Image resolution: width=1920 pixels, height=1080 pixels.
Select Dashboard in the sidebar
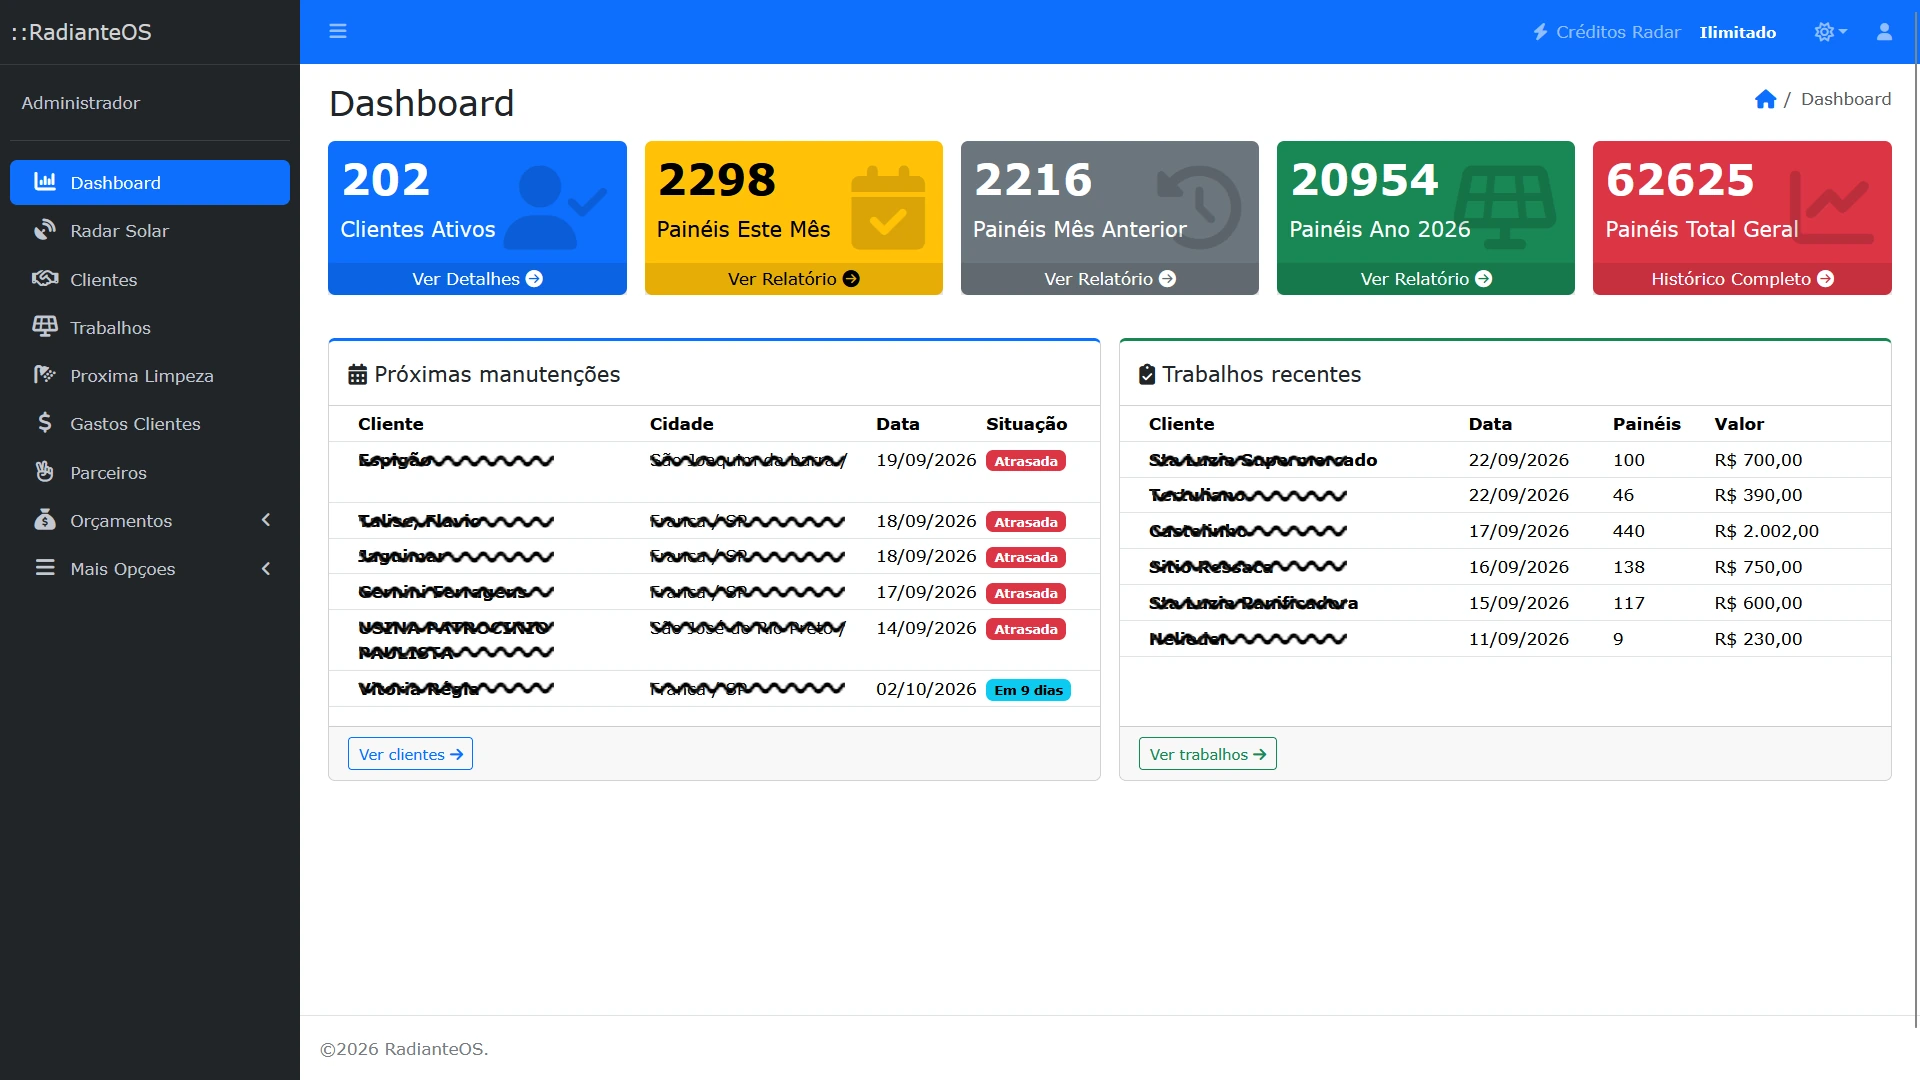[150, 182]
